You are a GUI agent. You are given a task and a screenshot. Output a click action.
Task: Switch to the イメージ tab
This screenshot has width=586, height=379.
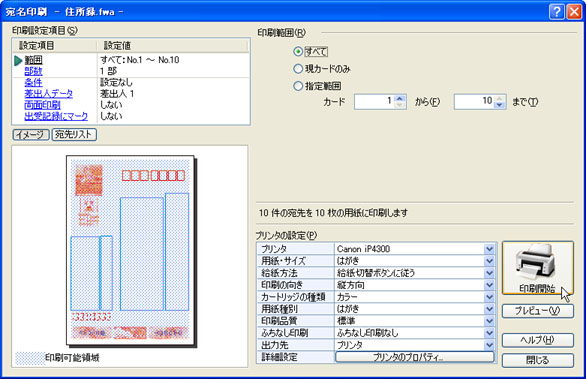click(x=31, y=135)
